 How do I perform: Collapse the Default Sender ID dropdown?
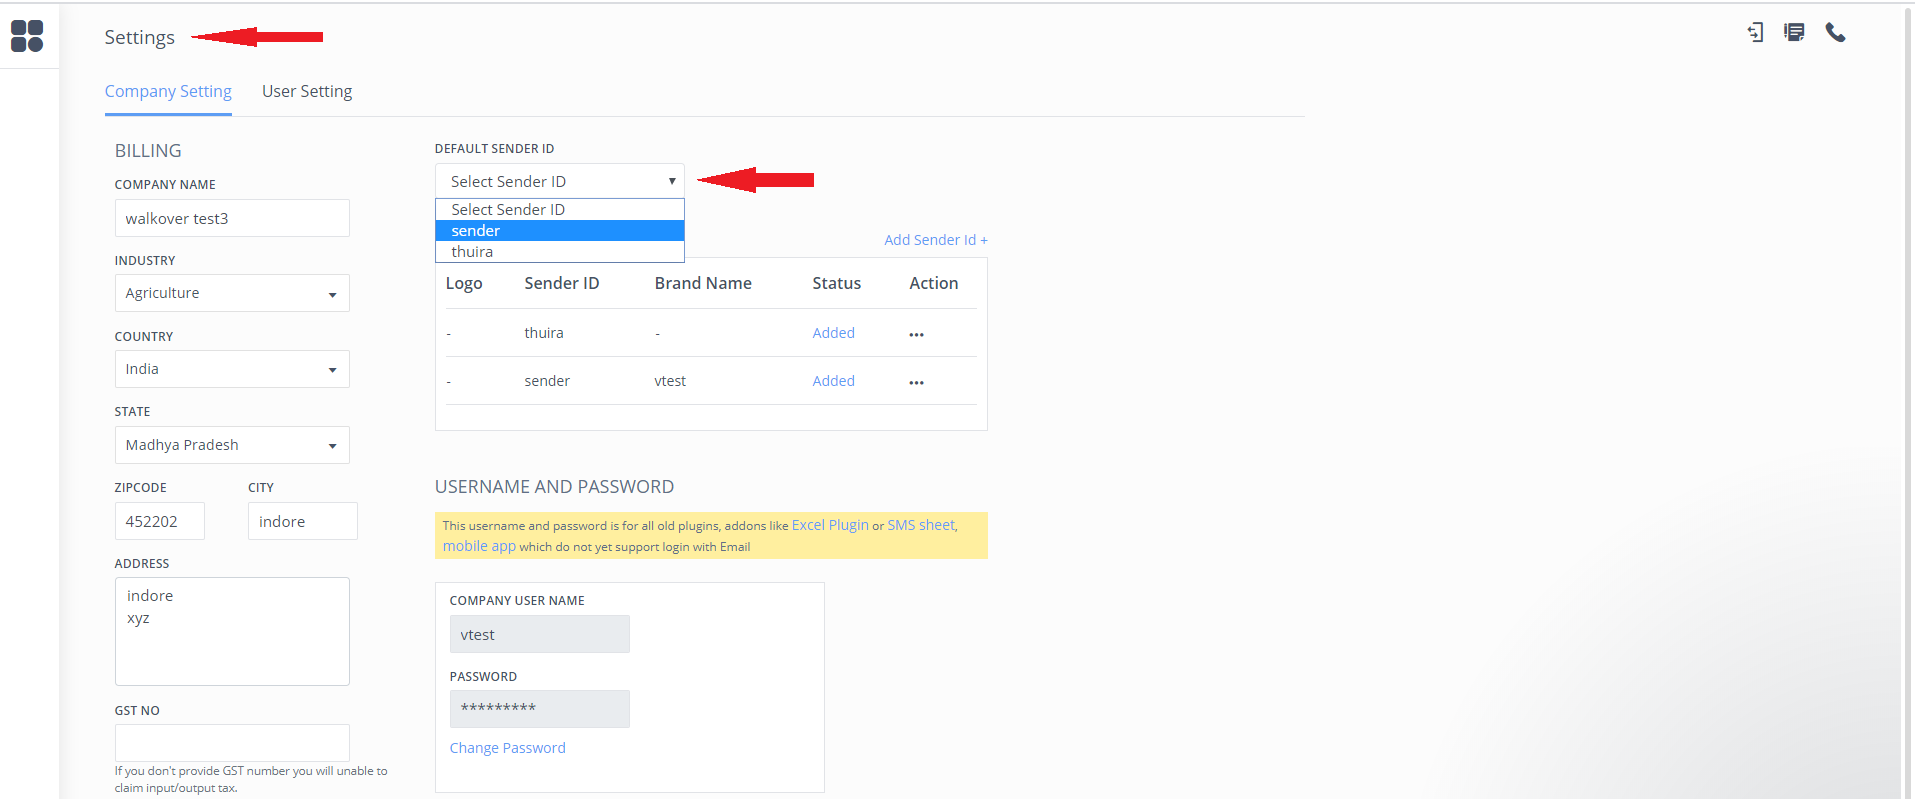(559, 181)
